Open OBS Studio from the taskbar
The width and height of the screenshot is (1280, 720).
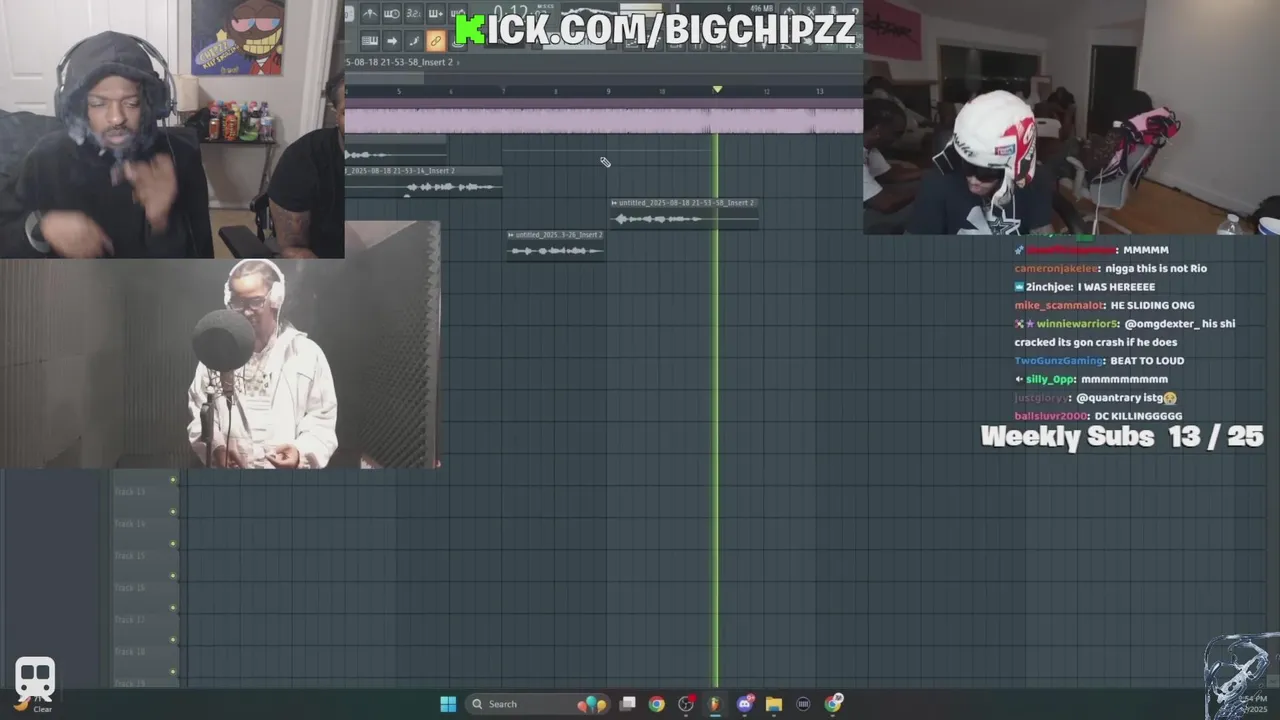click(x=686, y=704)
